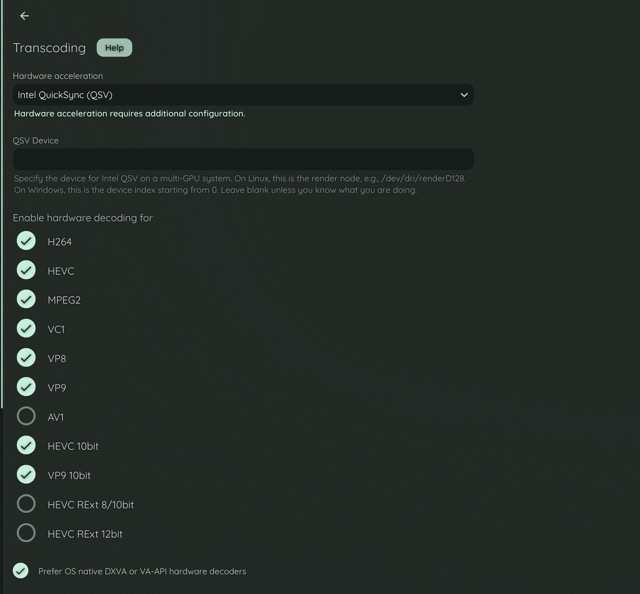Open the Transcoding Help button
The image size is (640, 594).
point(114,48)
